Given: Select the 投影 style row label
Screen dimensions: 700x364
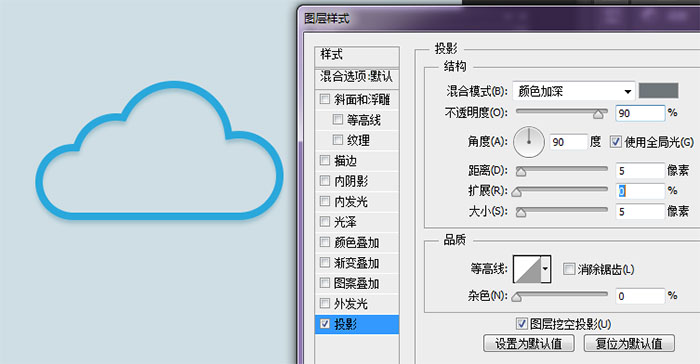Looking at the screenshot, I should [346, 325].
